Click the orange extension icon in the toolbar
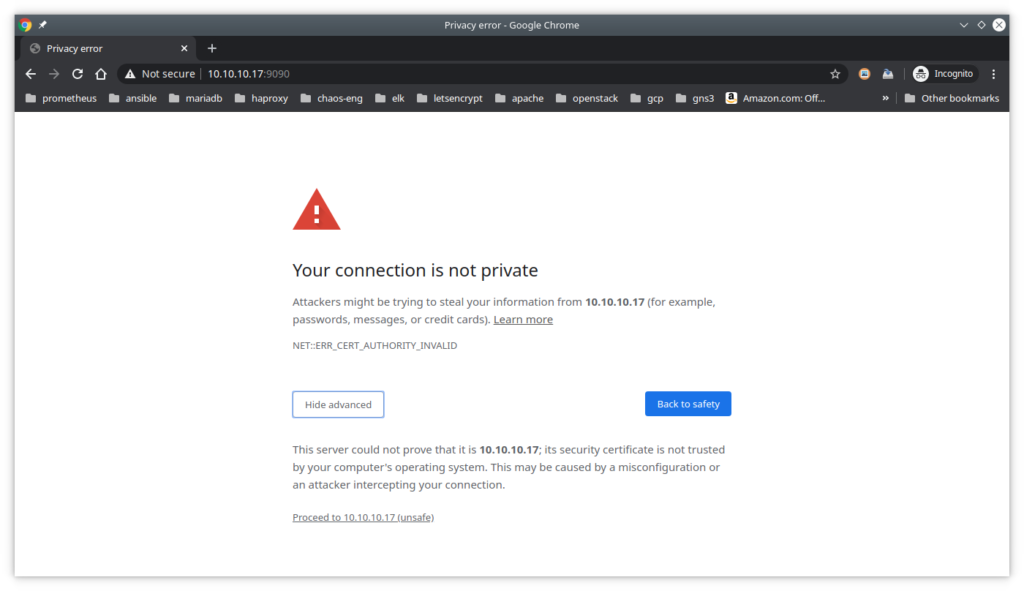Screen dimensions: 1024x591 tap(864, 74)
